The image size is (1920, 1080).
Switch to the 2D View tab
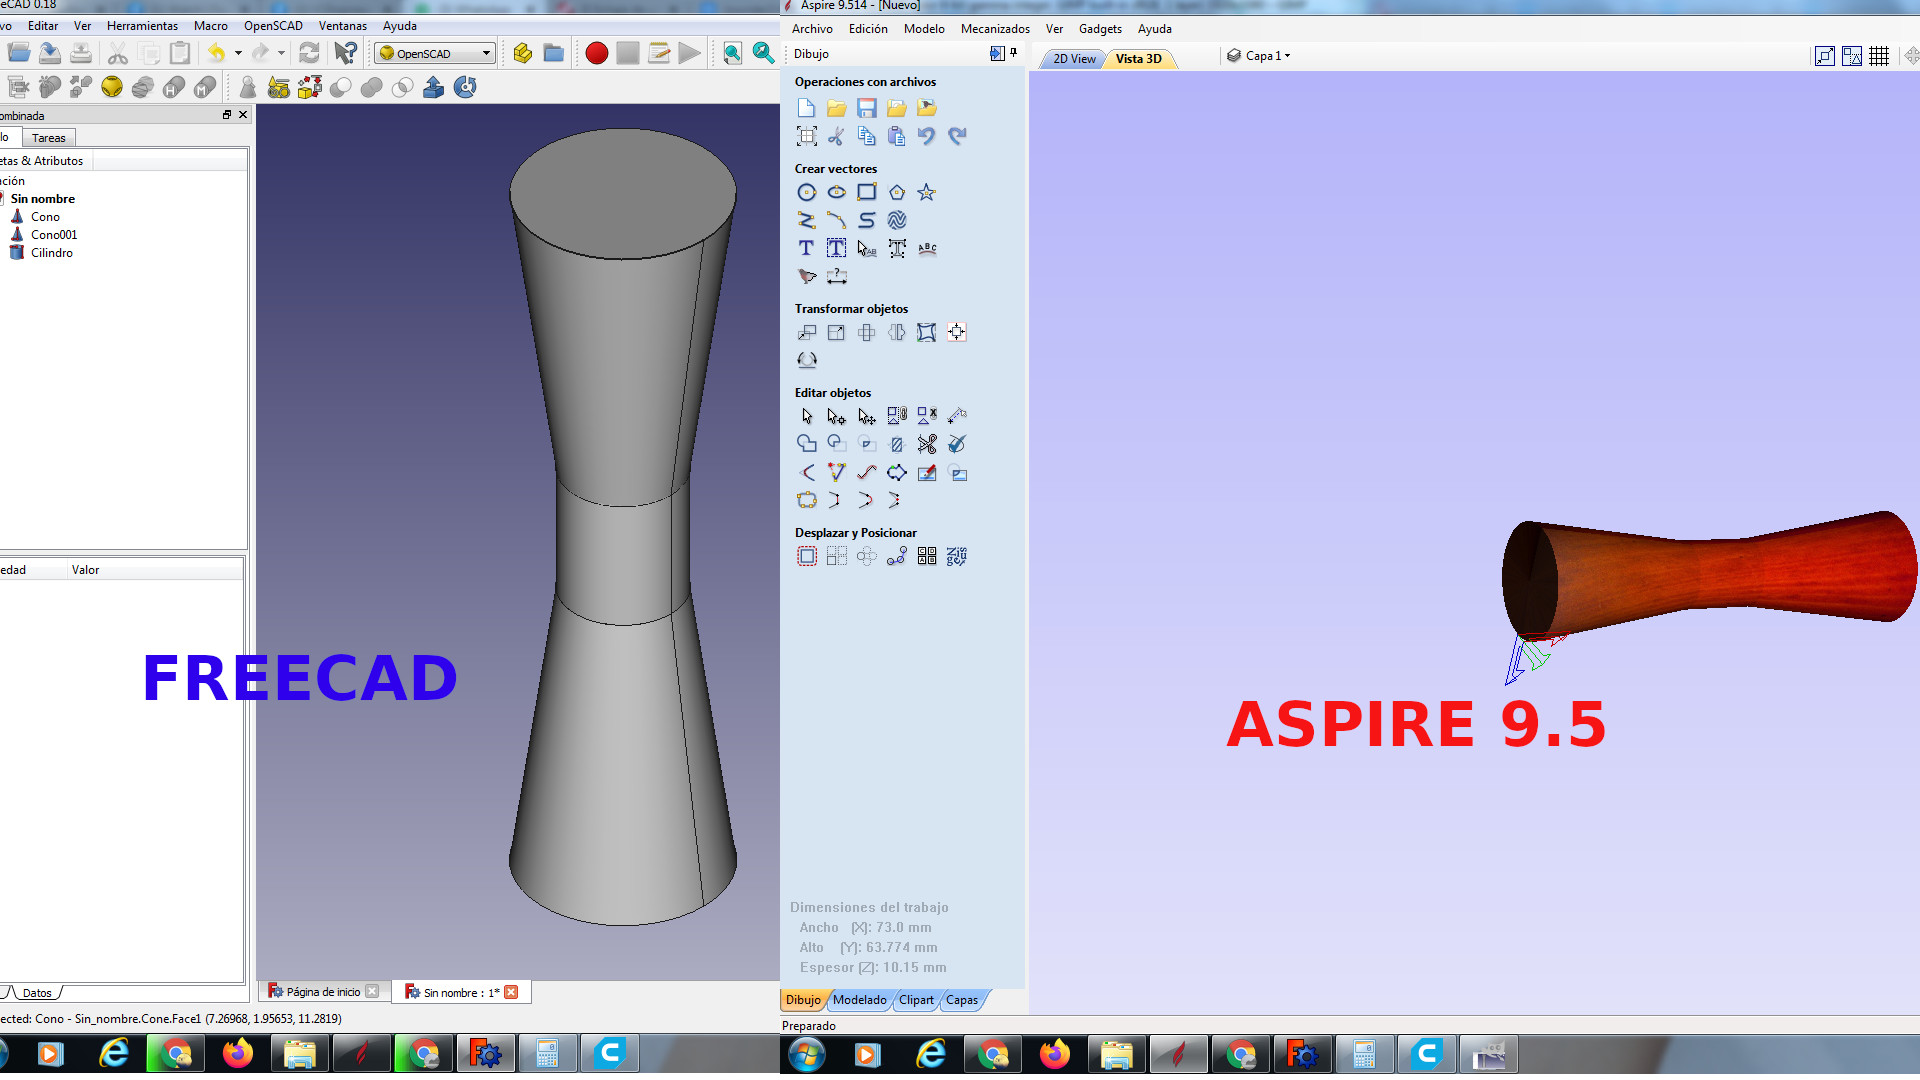1073,59
